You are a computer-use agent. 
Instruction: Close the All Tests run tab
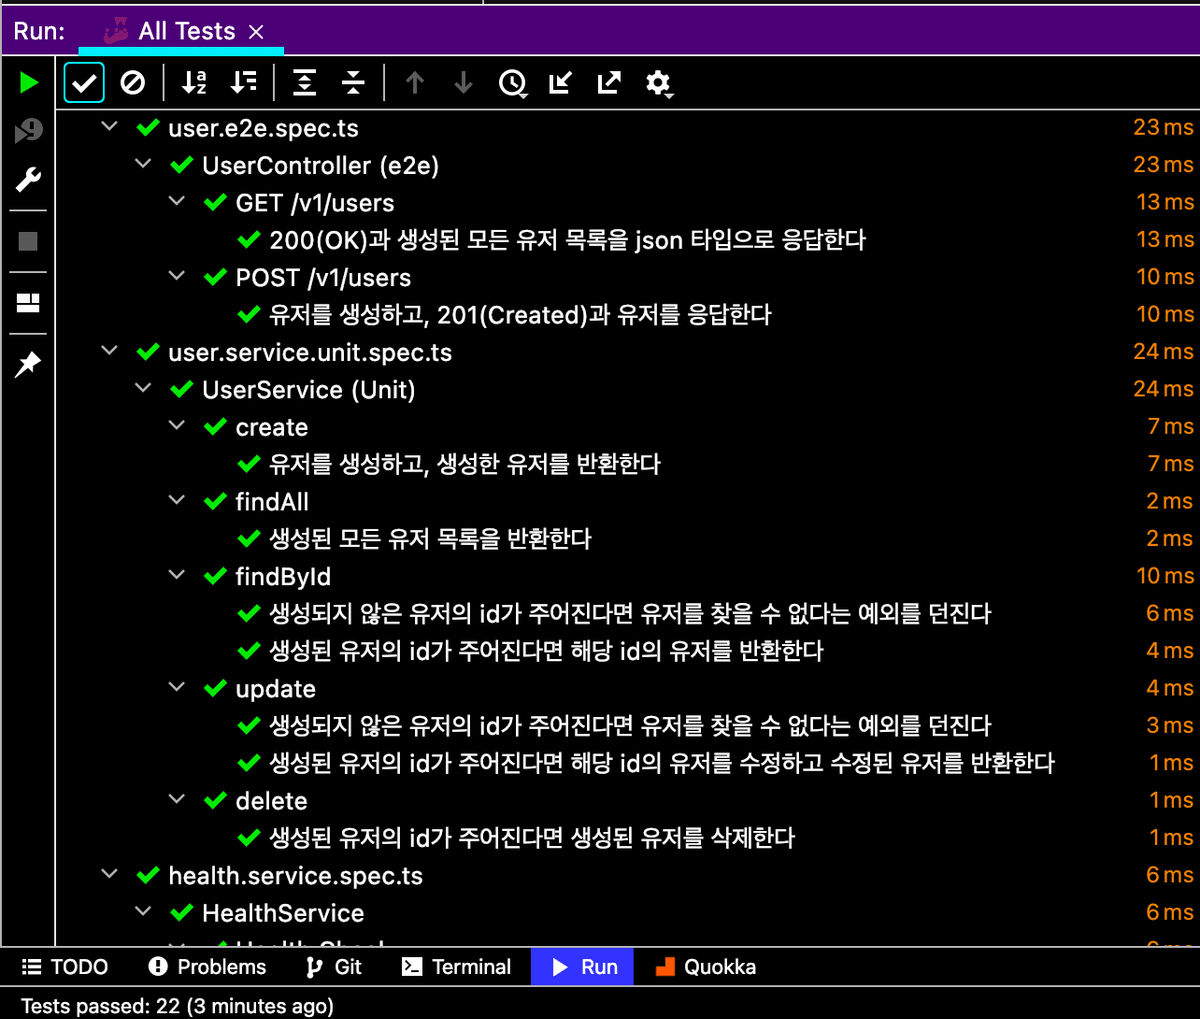click(256, 32)
